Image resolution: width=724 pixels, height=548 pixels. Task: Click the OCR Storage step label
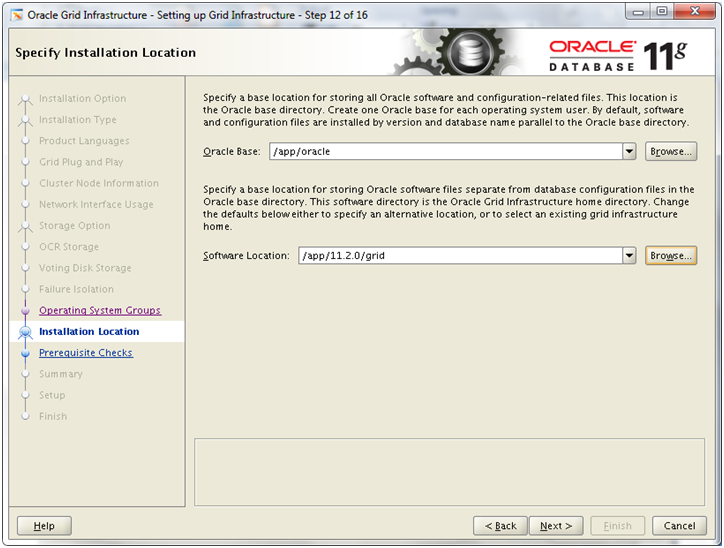point(69,247)
